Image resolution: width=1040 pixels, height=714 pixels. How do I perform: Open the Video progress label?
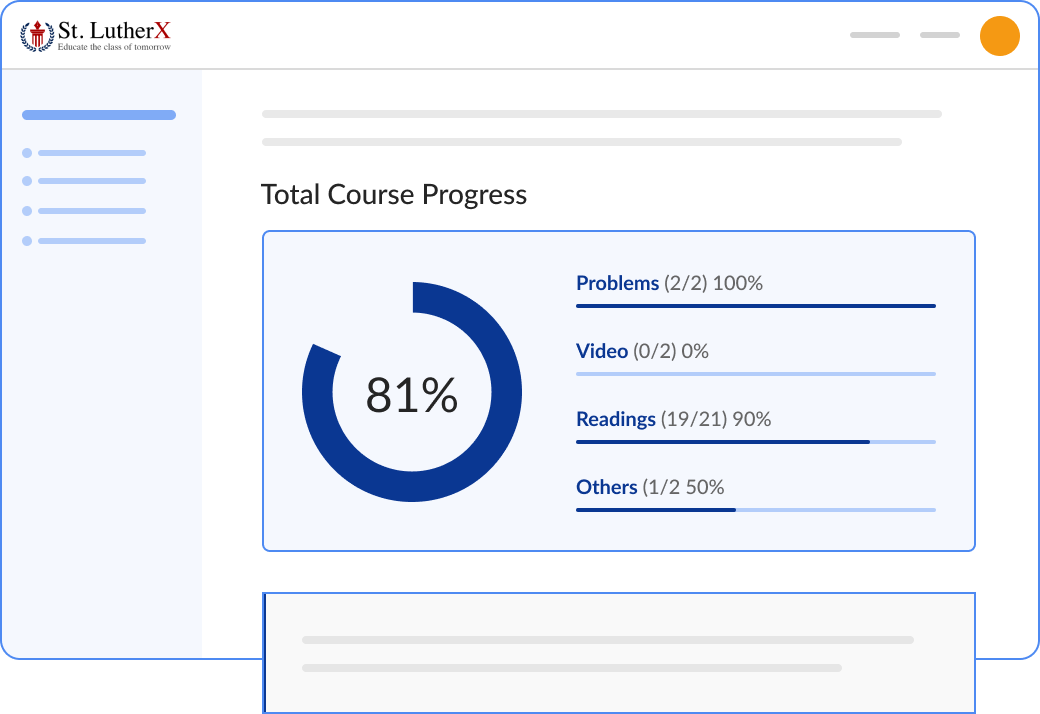[602, 351]
